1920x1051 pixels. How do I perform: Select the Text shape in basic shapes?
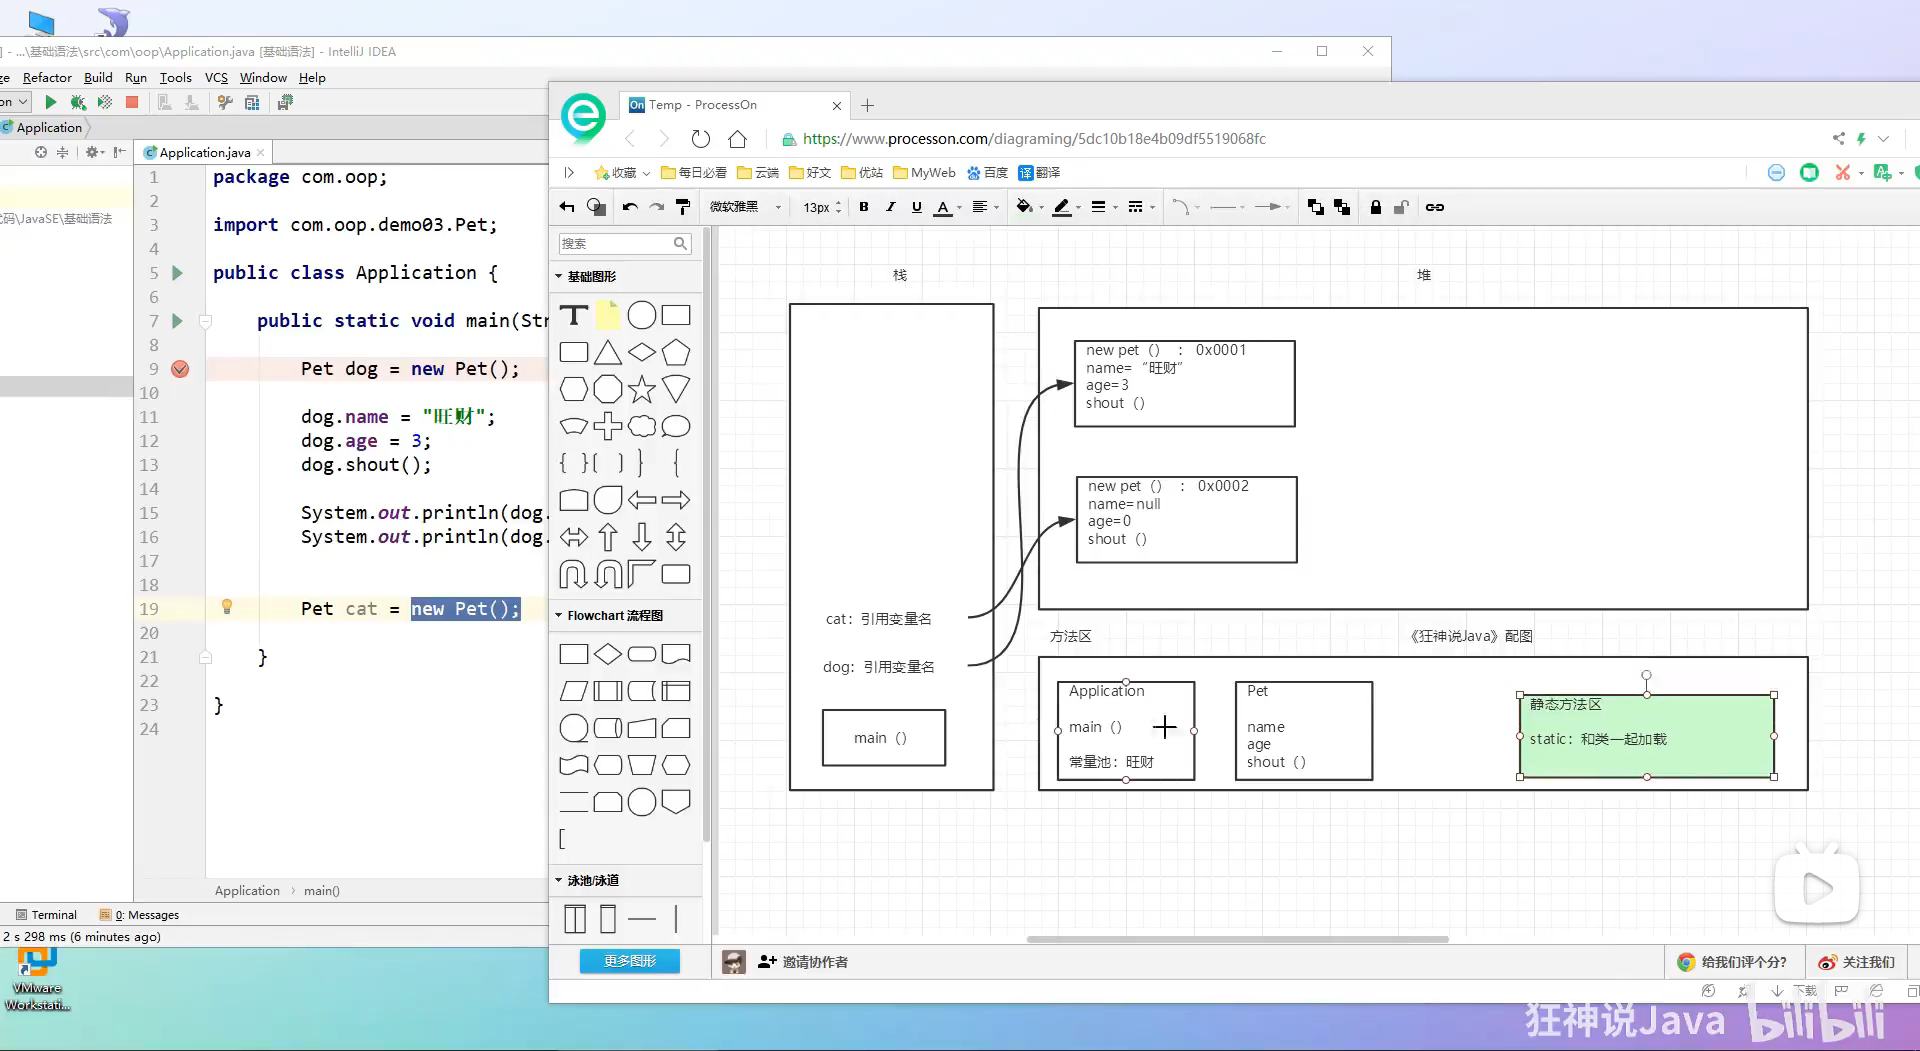point(573,316)
